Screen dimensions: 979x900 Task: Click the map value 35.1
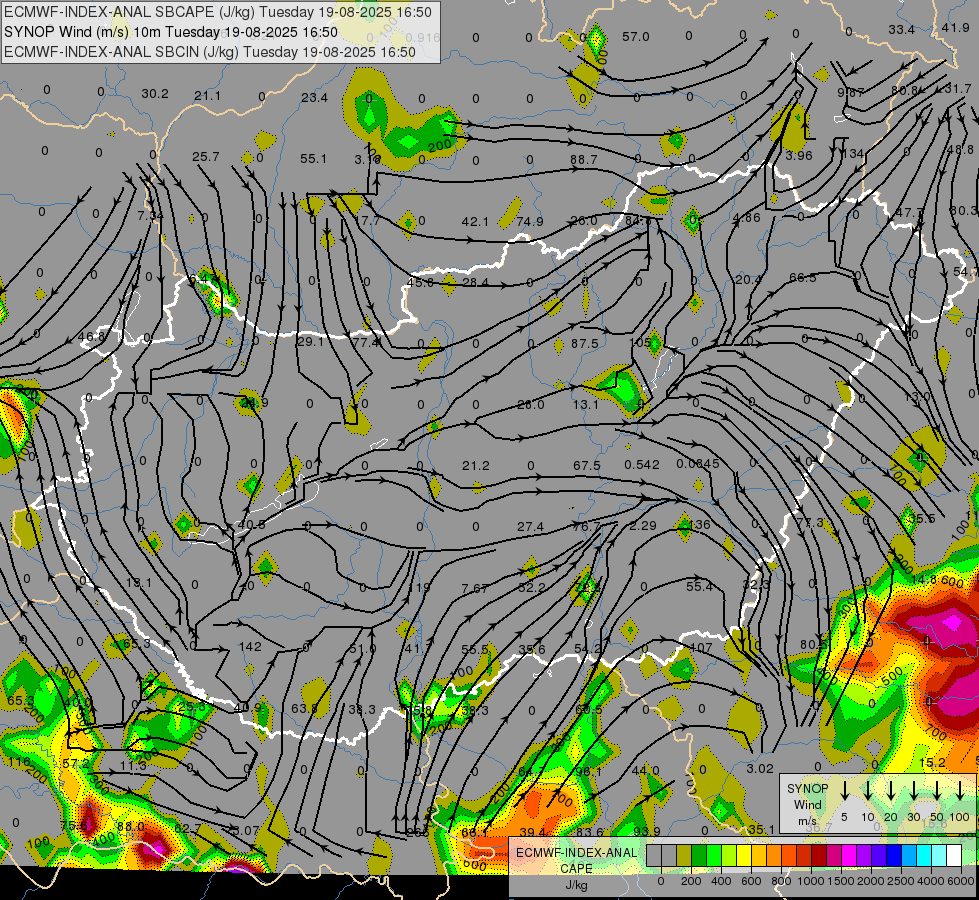coord(760,829)
